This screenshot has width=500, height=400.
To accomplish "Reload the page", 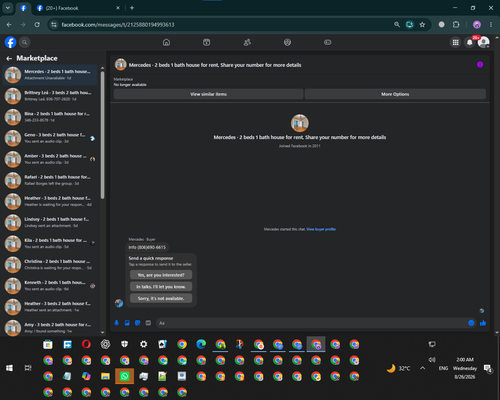I will 37,25.
